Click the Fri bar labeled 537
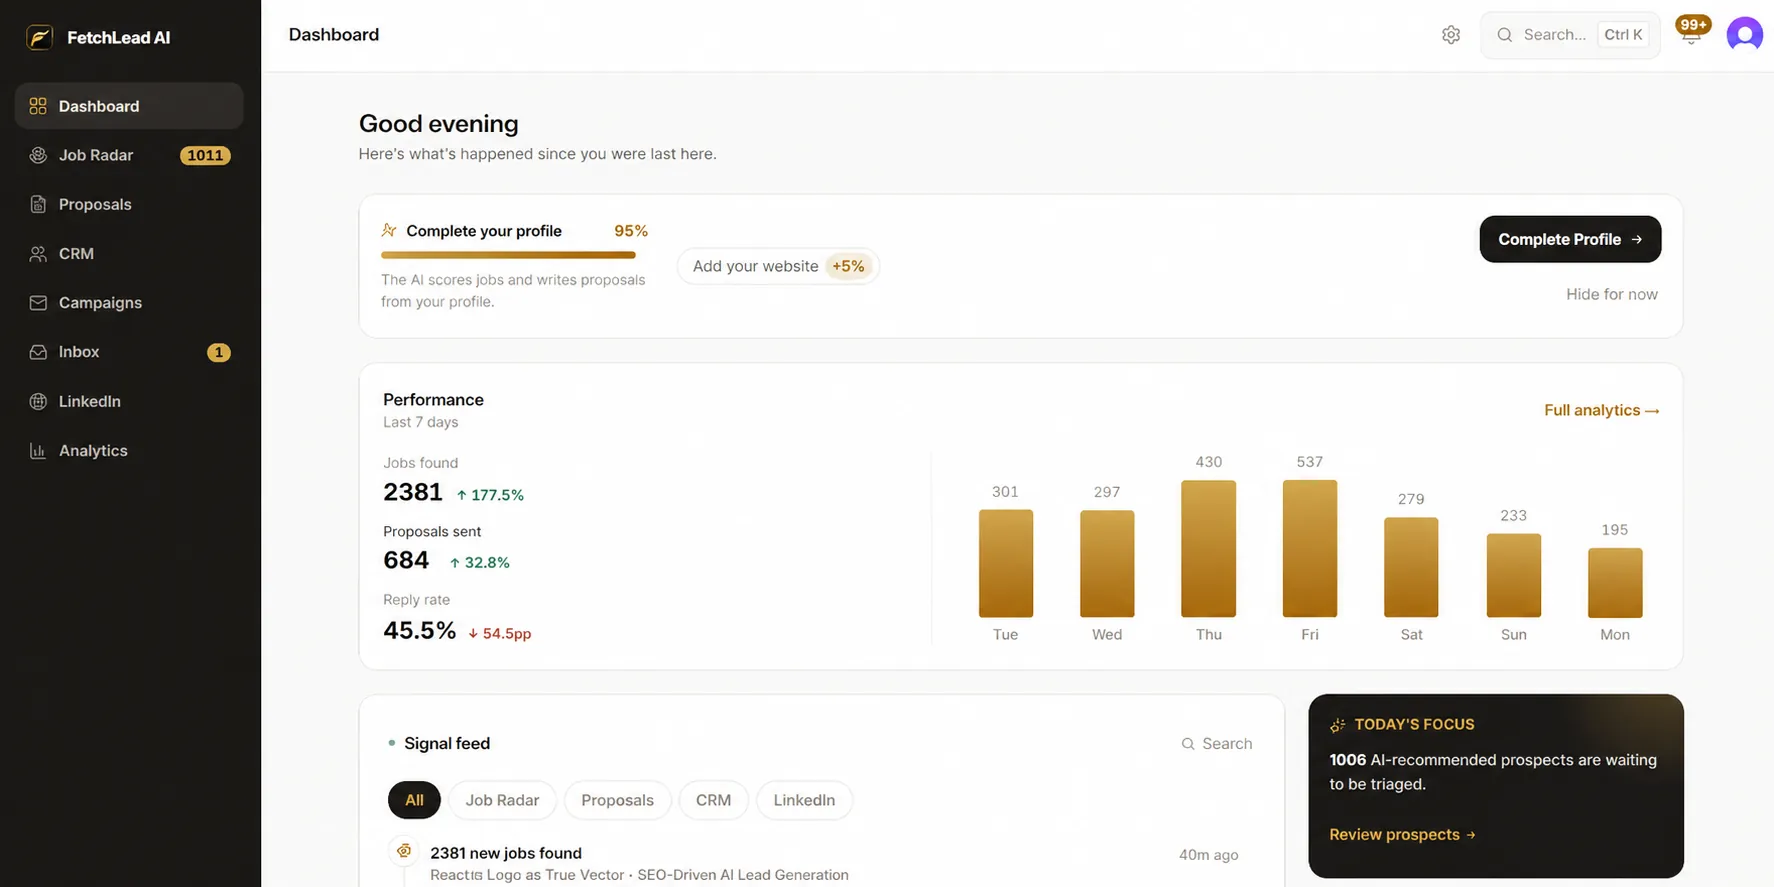 click(1309, 548)
